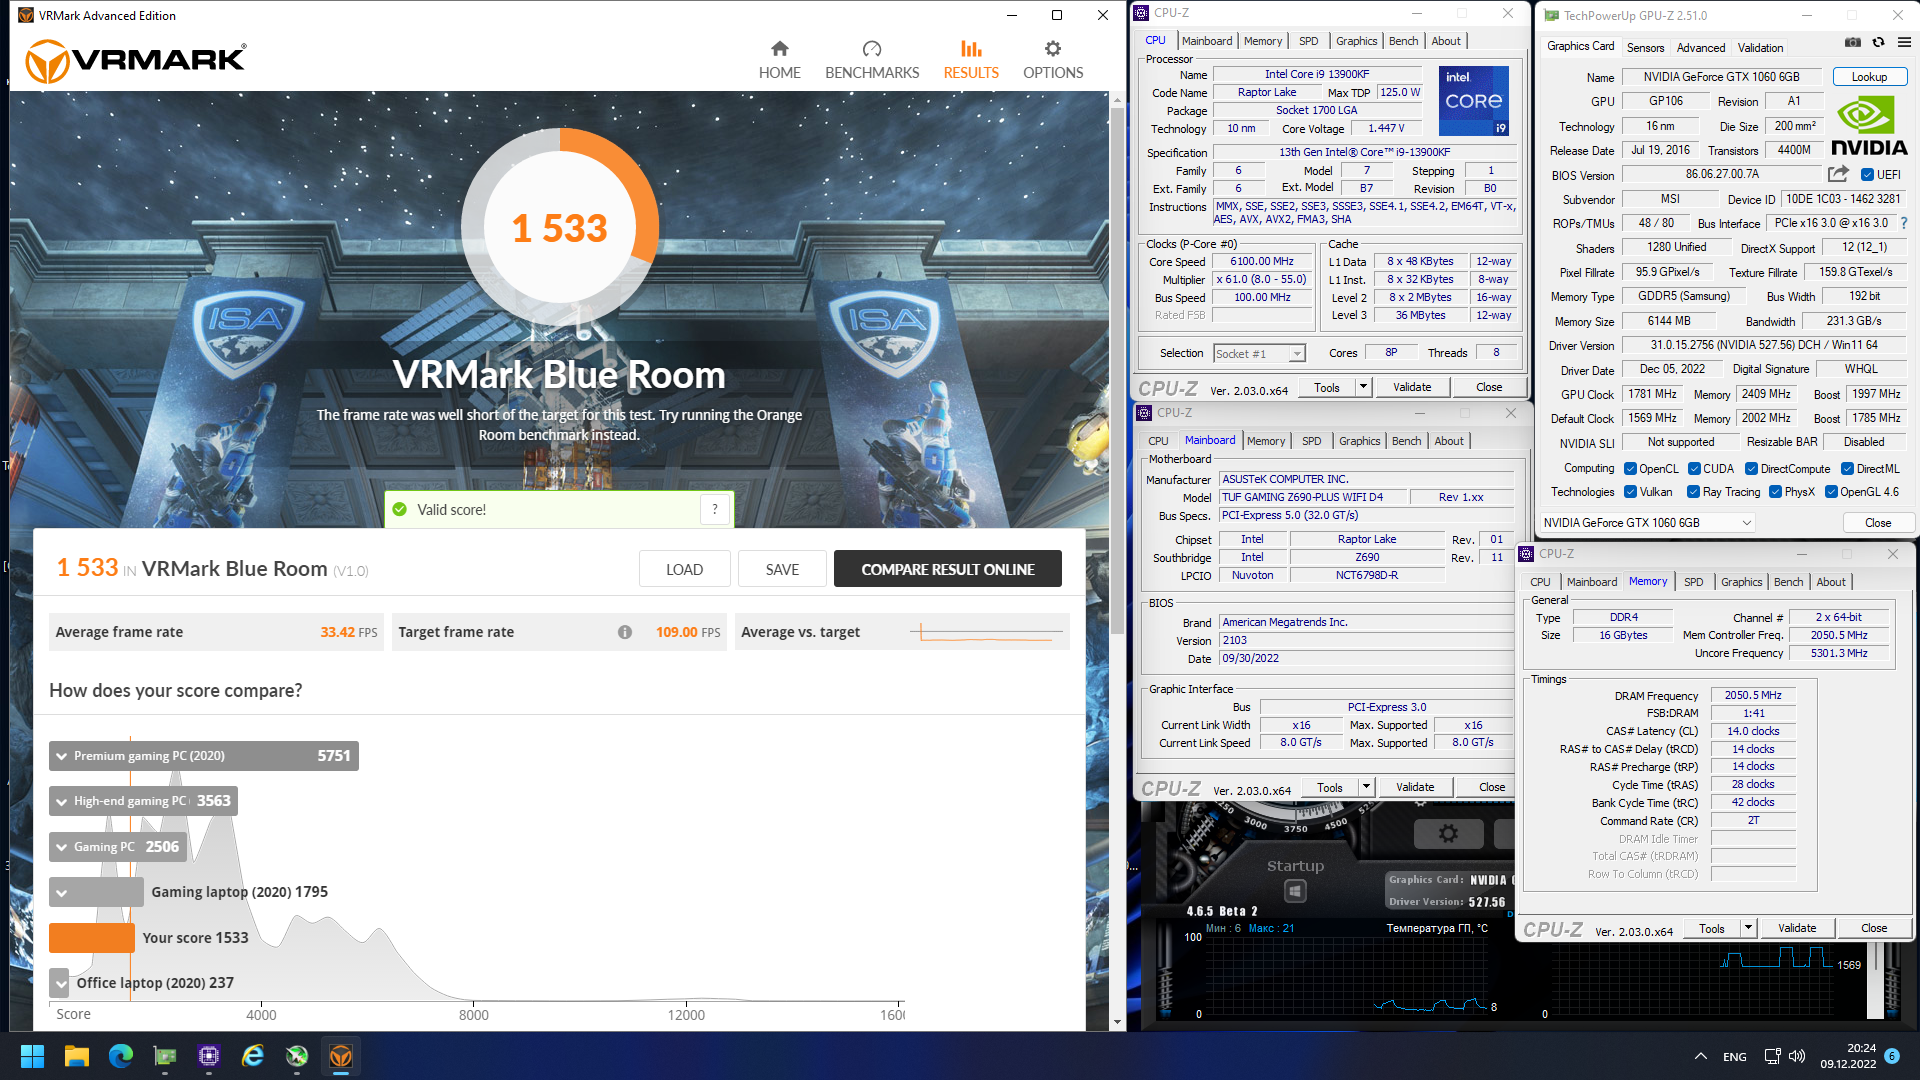Click the Bus Interface question mark in GPU-Z
Image resolution: width=1920 pixels, height=1080 pixels.
[x=1903, y=223]
